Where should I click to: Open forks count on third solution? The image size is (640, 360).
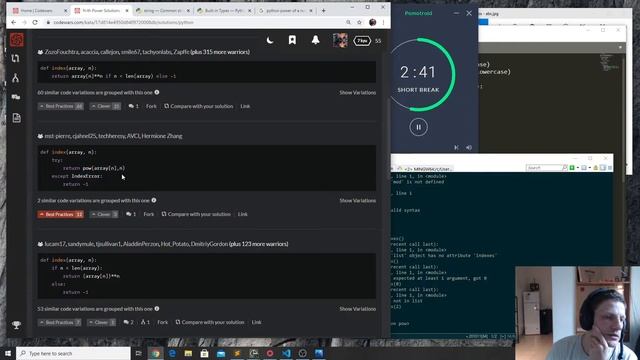[145, 322]
